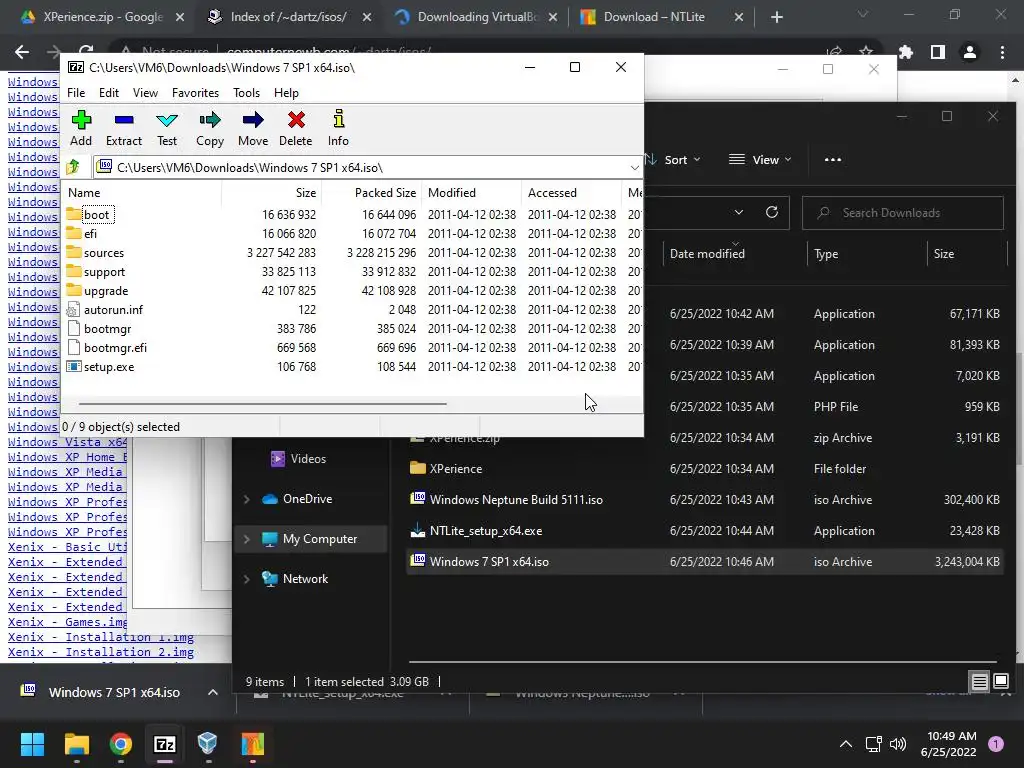Open the View dropdown in File Explorer

[x=760, y=159]
